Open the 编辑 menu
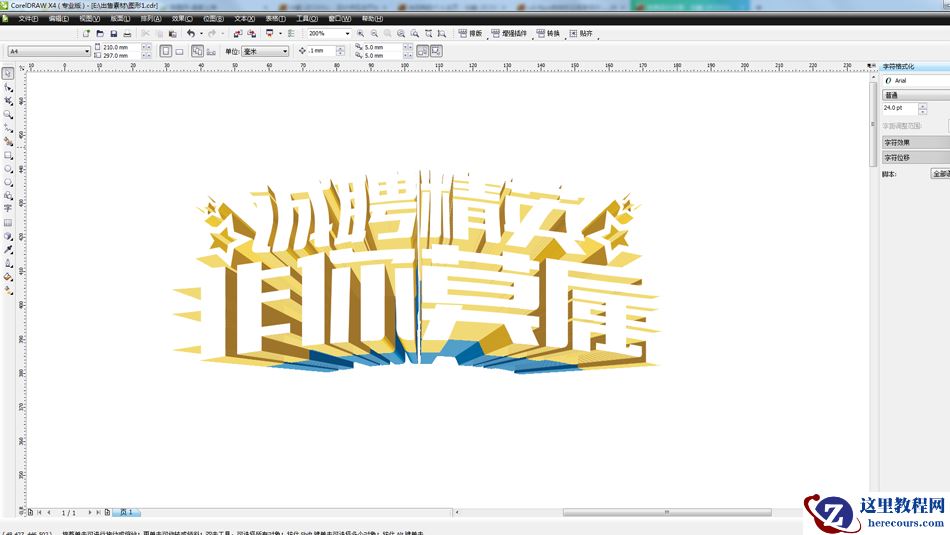Screen dimensions: 950x535 59,19
